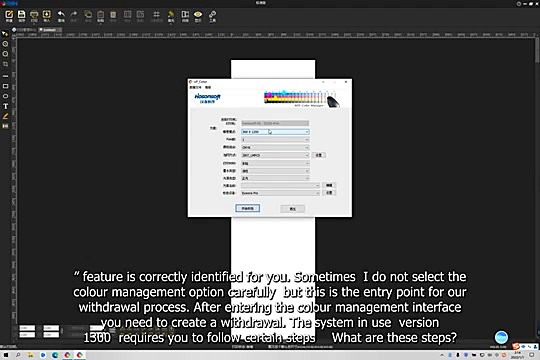This screenshot has height=360, width=540.
Task: Open the dropdown directly below the UMCS dropdown
Action: point(275,163)
